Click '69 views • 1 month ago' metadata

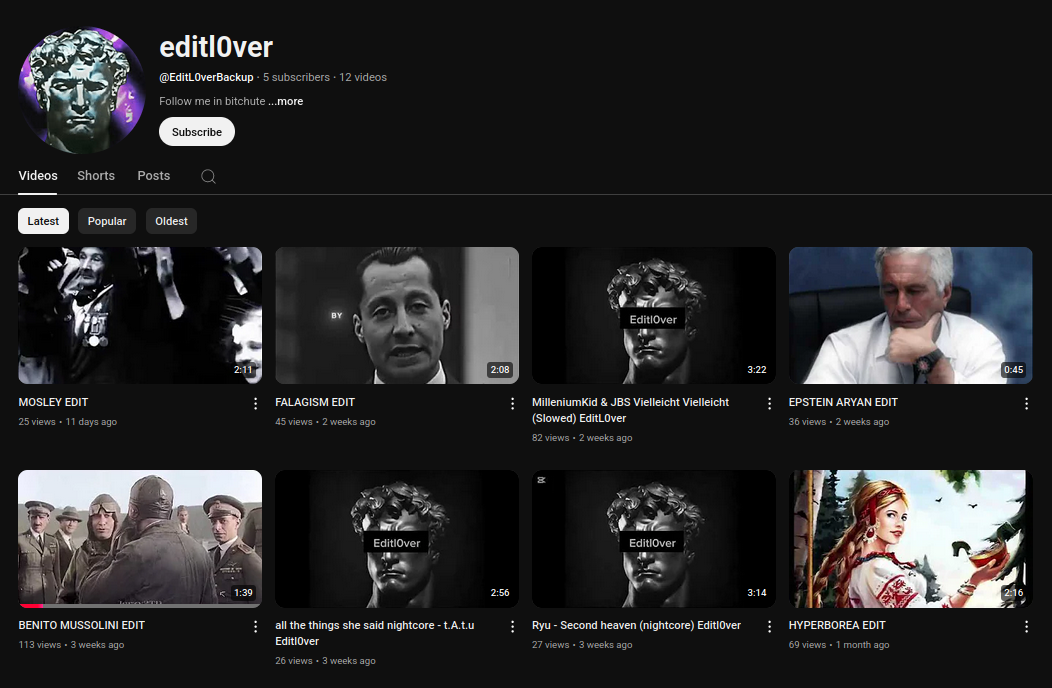pyautogui.click(x=839, y=644)
